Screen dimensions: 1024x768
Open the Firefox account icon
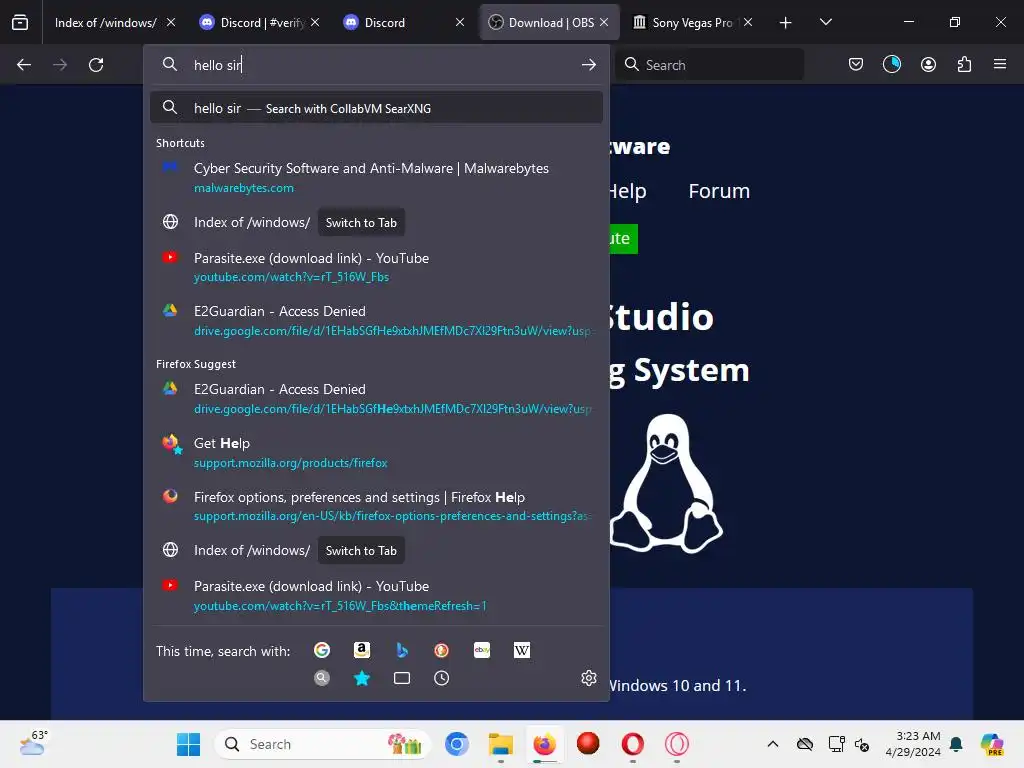[x=928, y=64]
